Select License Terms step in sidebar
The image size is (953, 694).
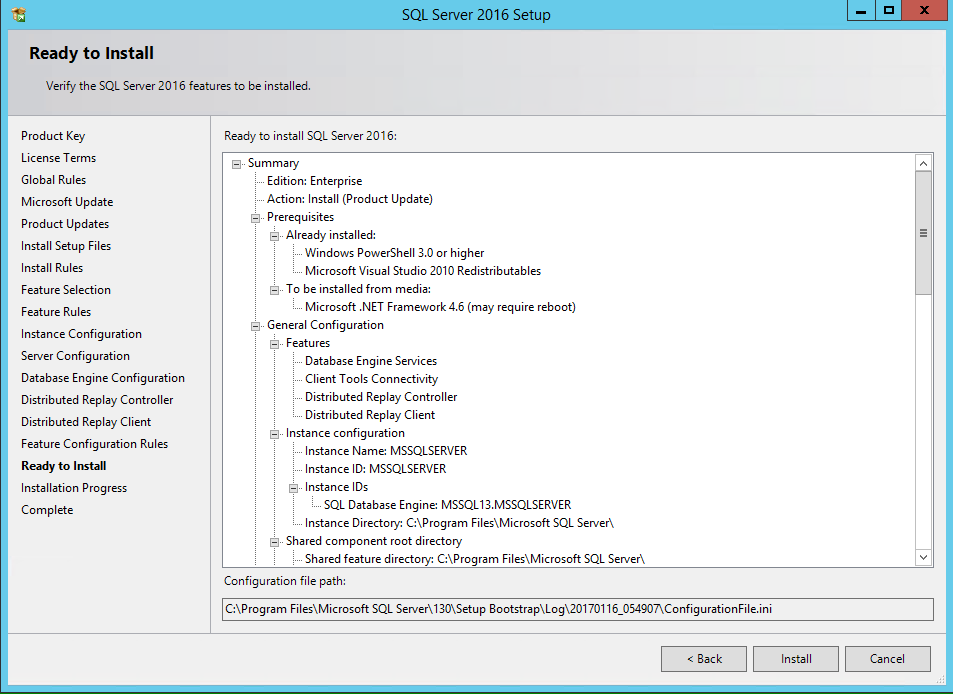[58, 158]
